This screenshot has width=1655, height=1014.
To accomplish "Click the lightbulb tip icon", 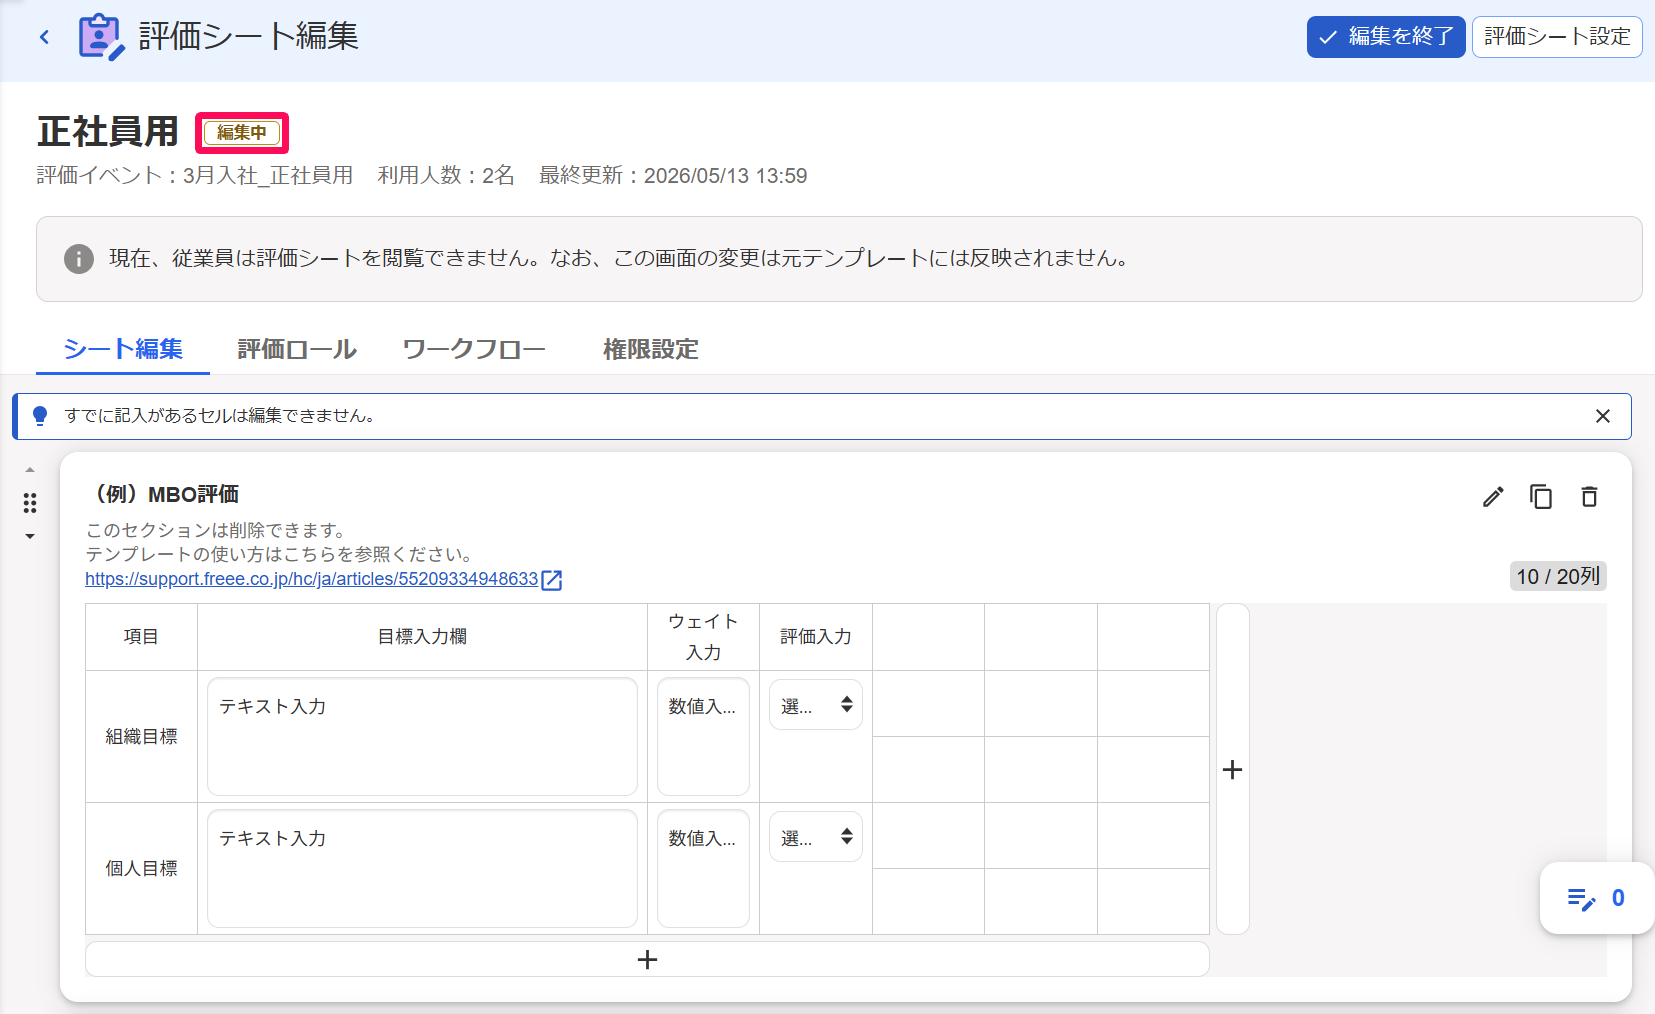I will (40, 416).
